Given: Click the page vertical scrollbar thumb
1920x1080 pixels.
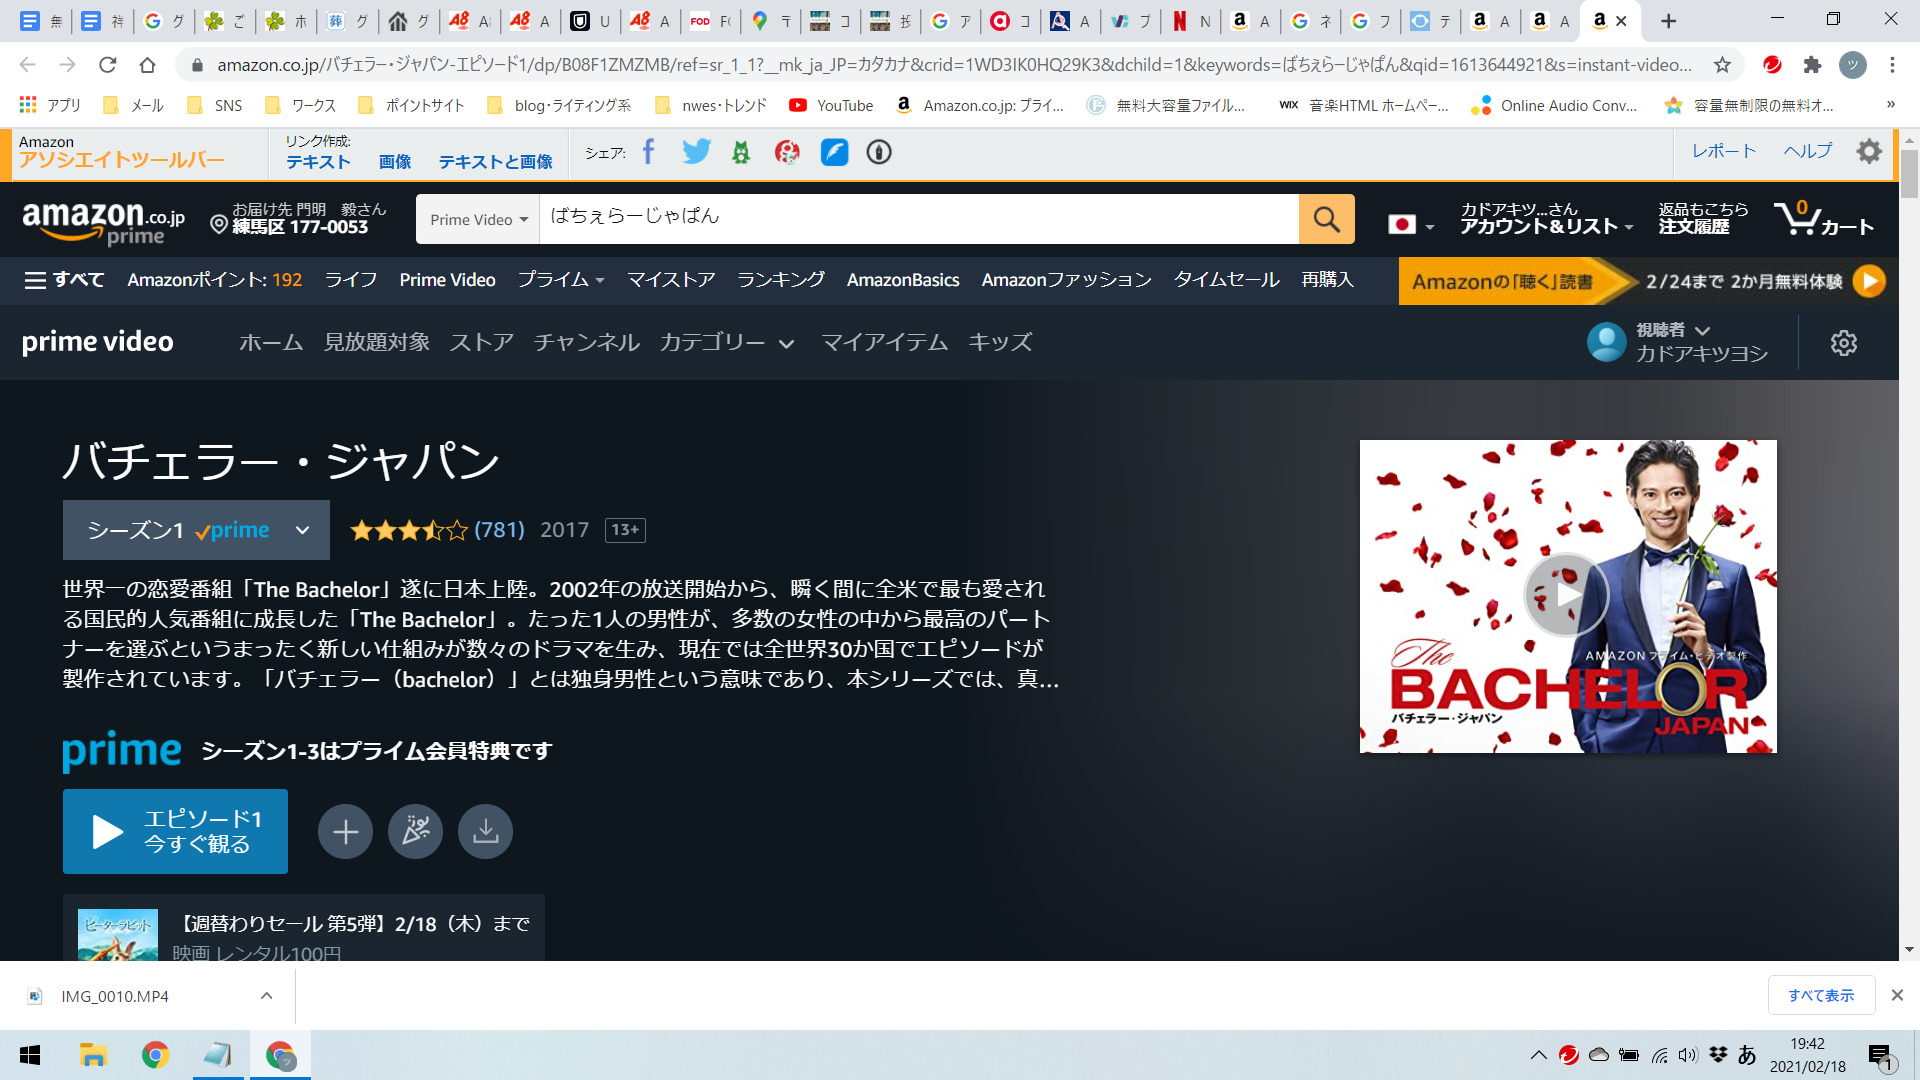Looking at the screenshot, I should pos(1909,175).
